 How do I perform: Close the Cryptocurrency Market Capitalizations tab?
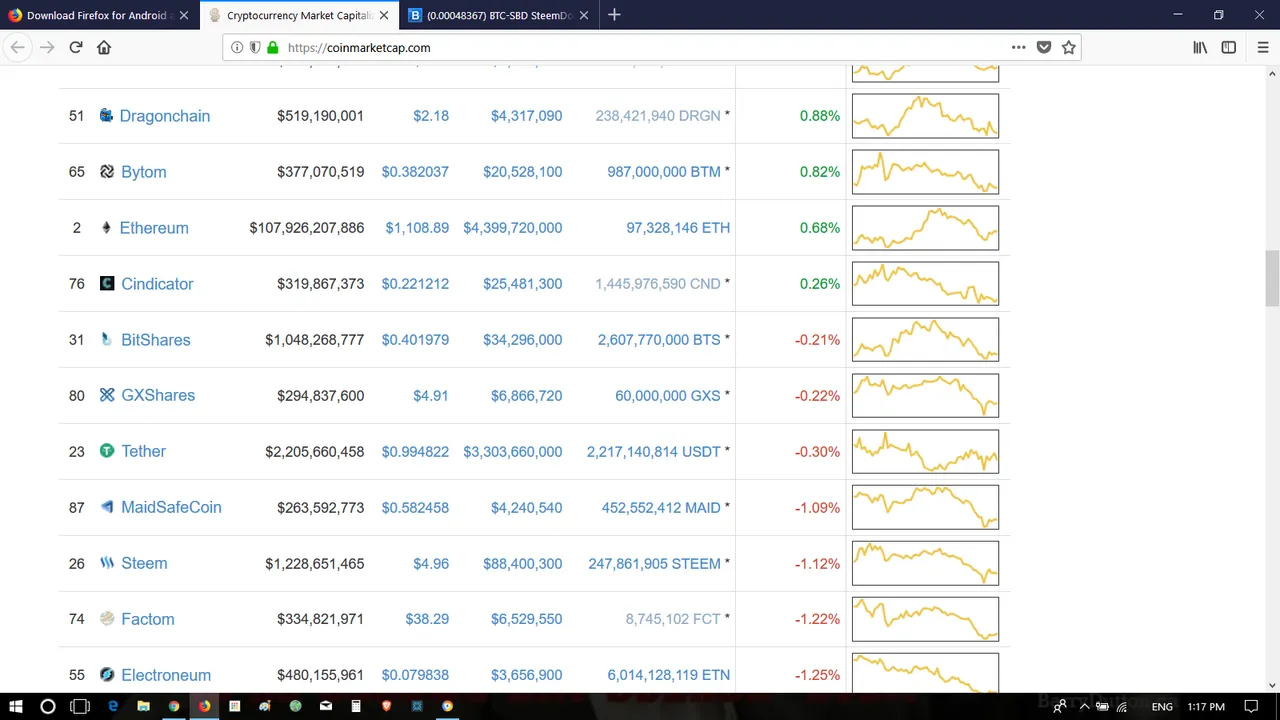(384, 15)
